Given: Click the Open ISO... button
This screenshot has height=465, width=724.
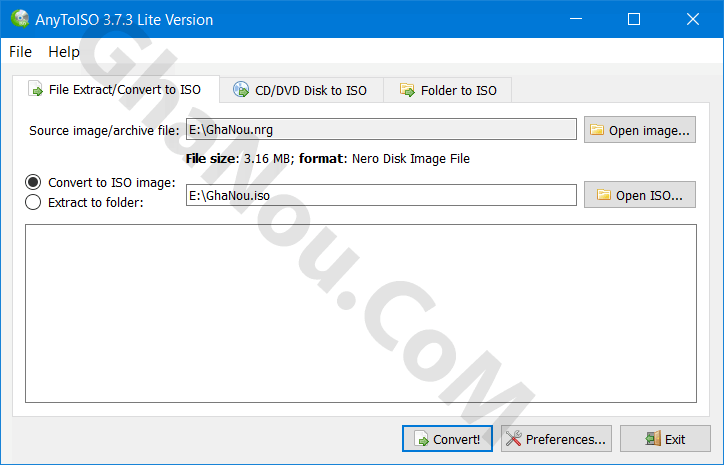Looking at the screenshot, I should pos(640,194).
